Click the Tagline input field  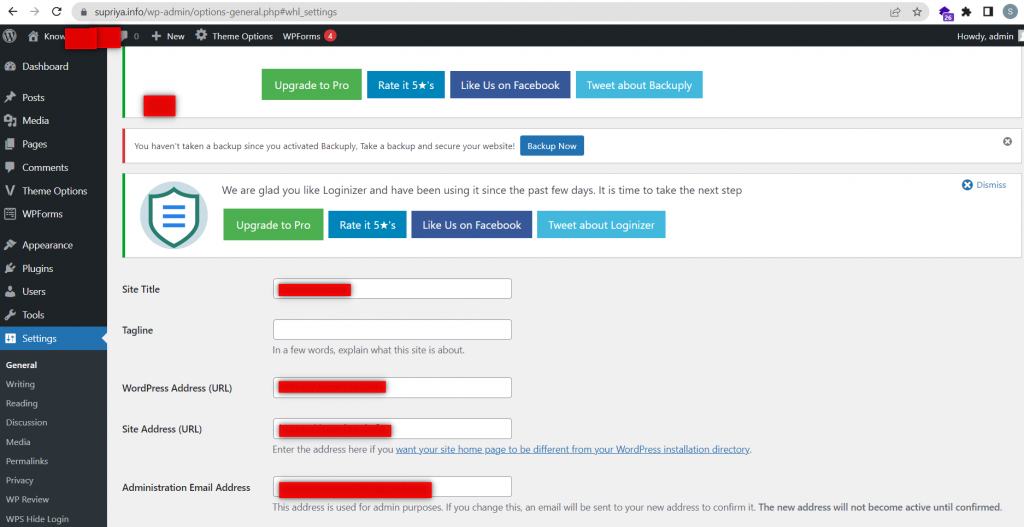(x=392, y=329)
